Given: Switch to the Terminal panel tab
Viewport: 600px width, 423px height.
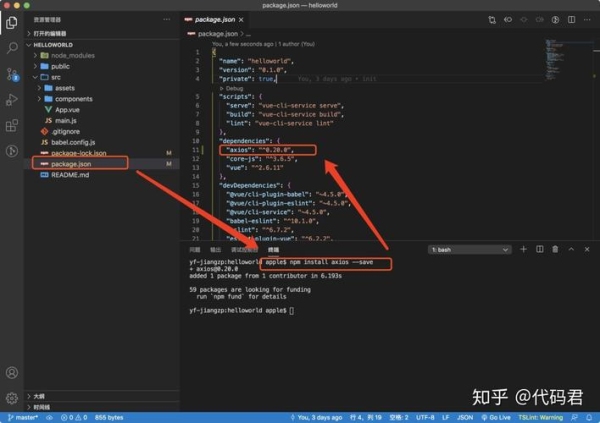Looking at the screenshot, I should point(273,250).
